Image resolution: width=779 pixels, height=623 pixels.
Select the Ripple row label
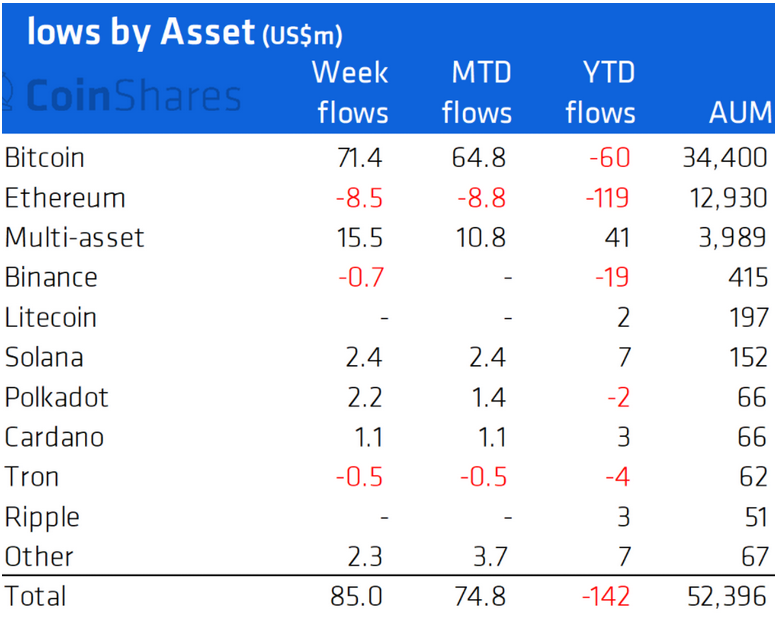coord(42,518)
